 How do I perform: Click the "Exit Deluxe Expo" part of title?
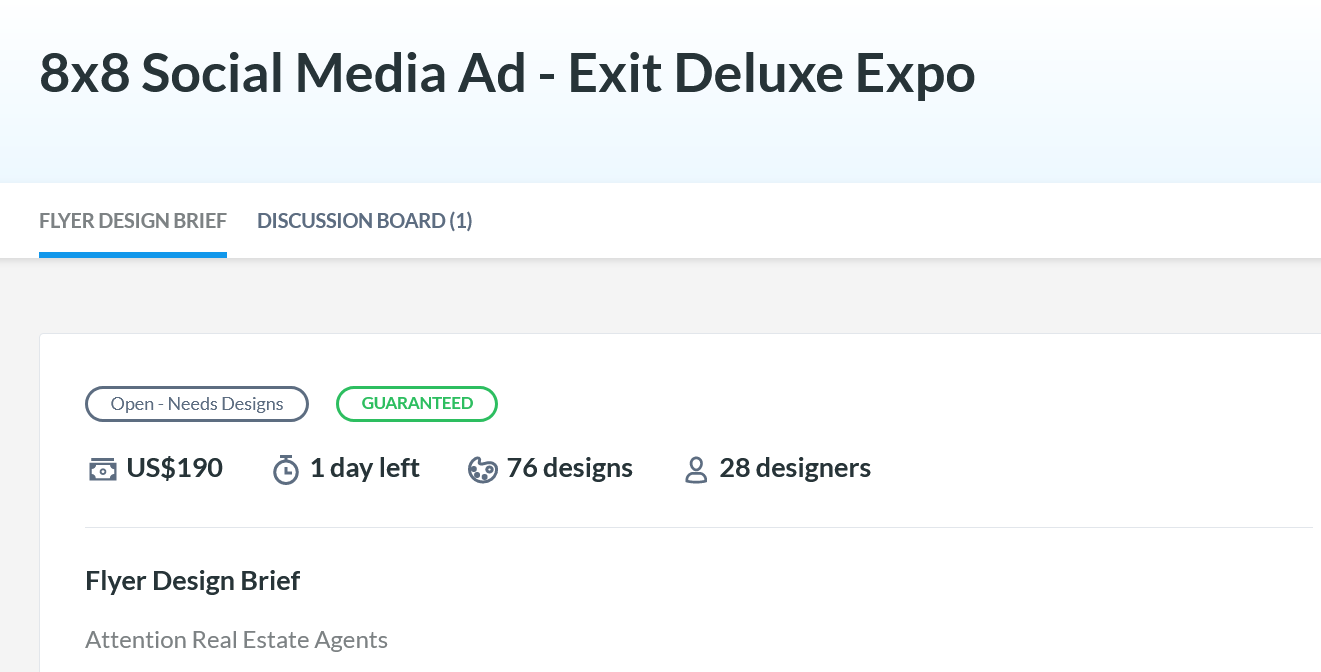[771, 74]
